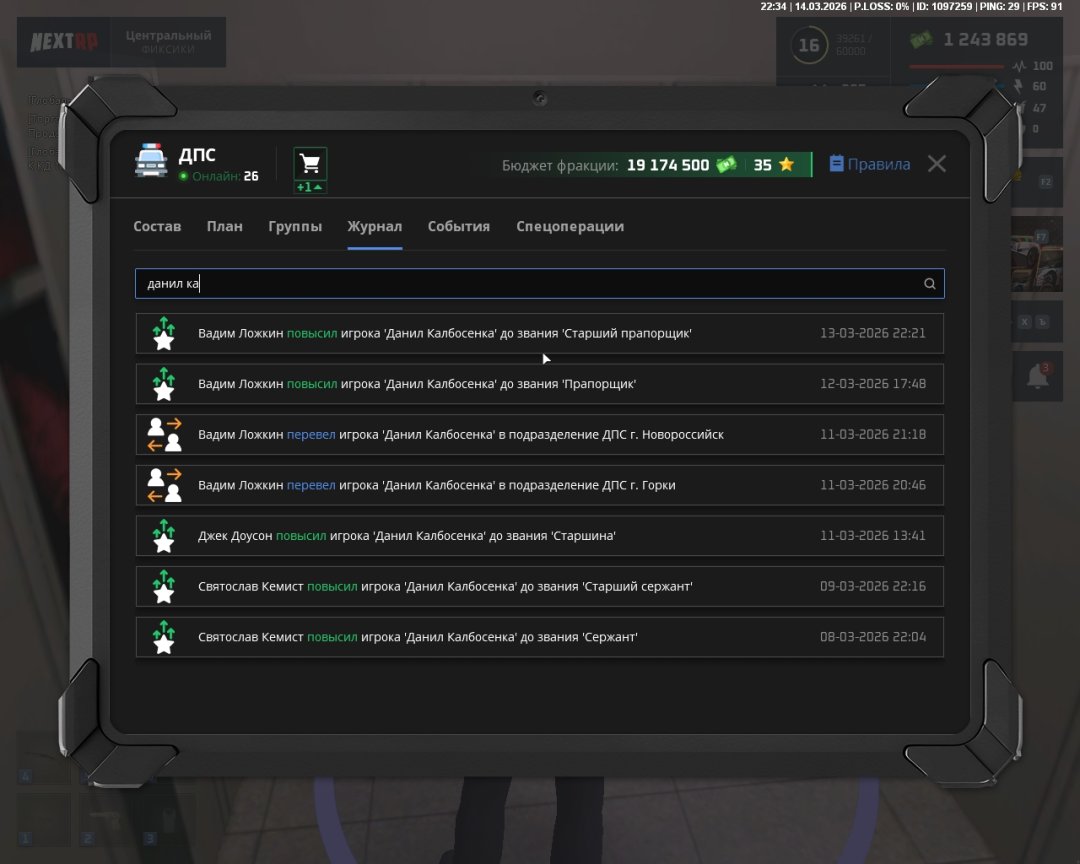Click transfer icon for Новороссийск entry

click(164, 434)
